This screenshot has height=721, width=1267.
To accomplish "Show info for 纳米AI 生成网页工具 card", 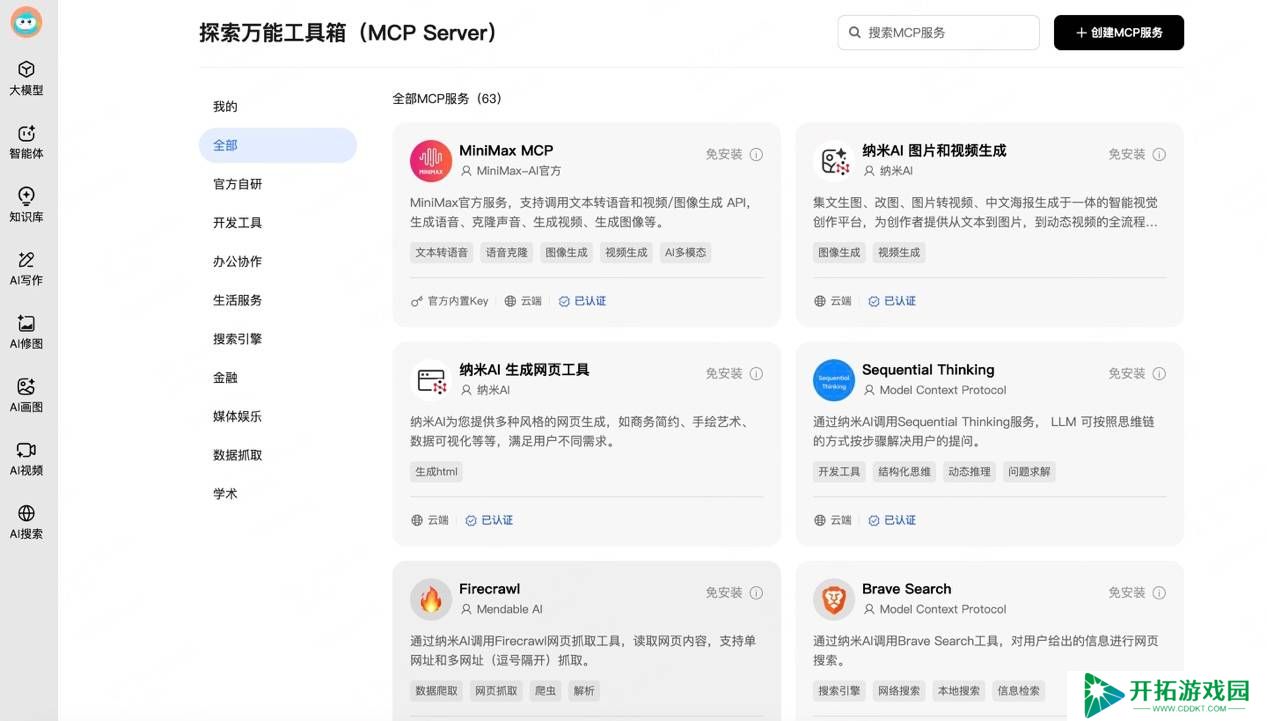I will click(x=756, y=373).
